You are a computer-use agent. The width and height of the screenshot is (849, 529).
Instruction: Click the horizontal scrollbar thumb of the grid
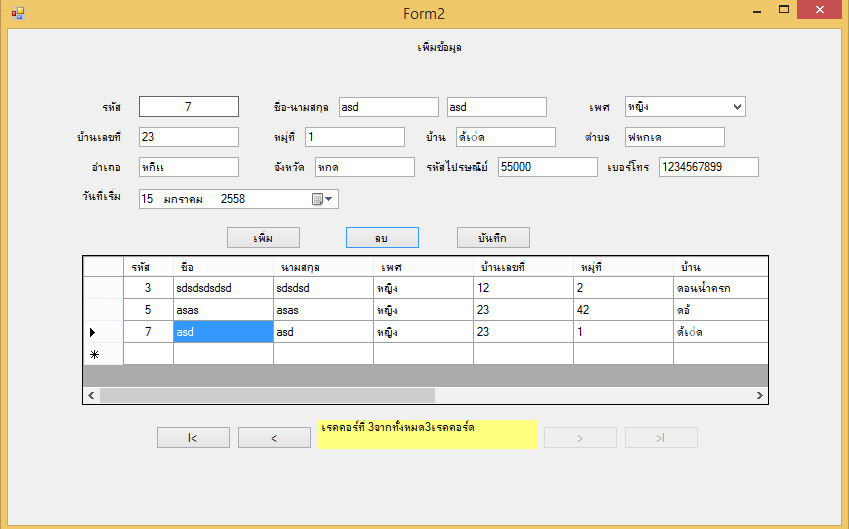click(x=267, y=395)
